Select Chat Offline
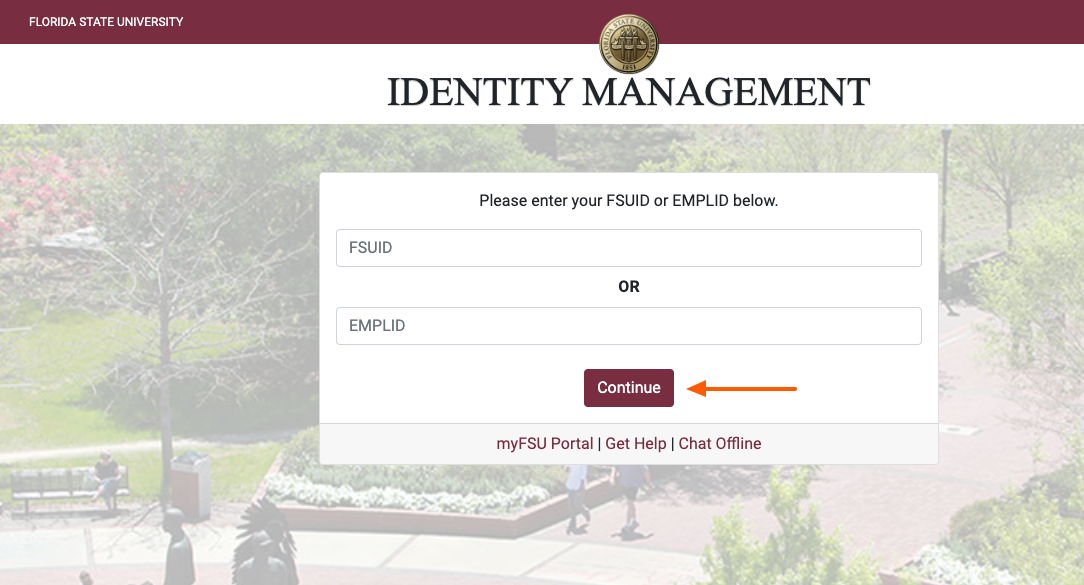Screen dimensions: 1084x585 [x=719, y=443]
